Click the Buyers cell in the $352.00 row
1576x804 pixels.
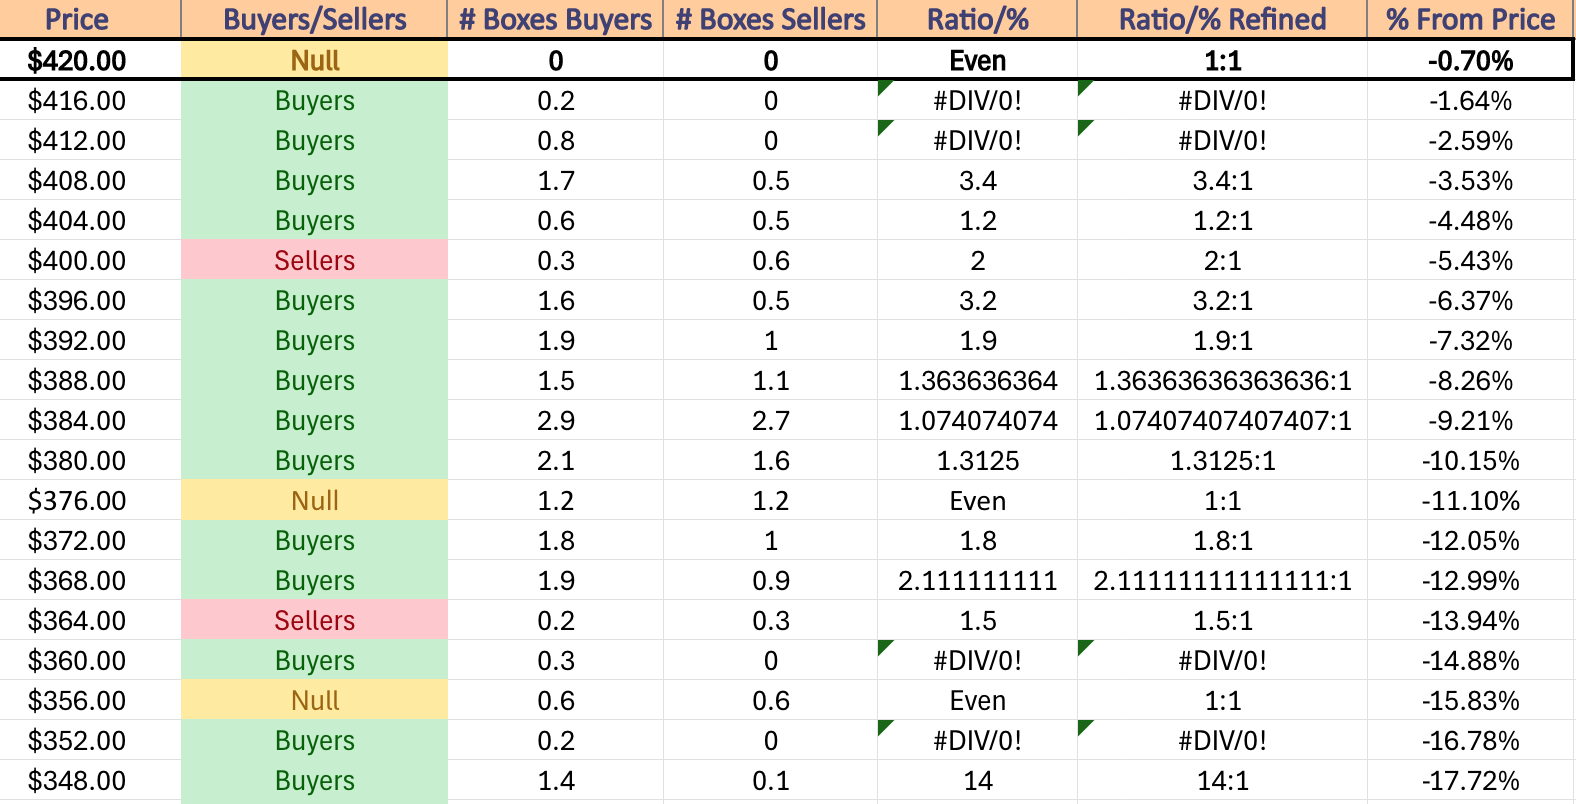pos(314,741)
